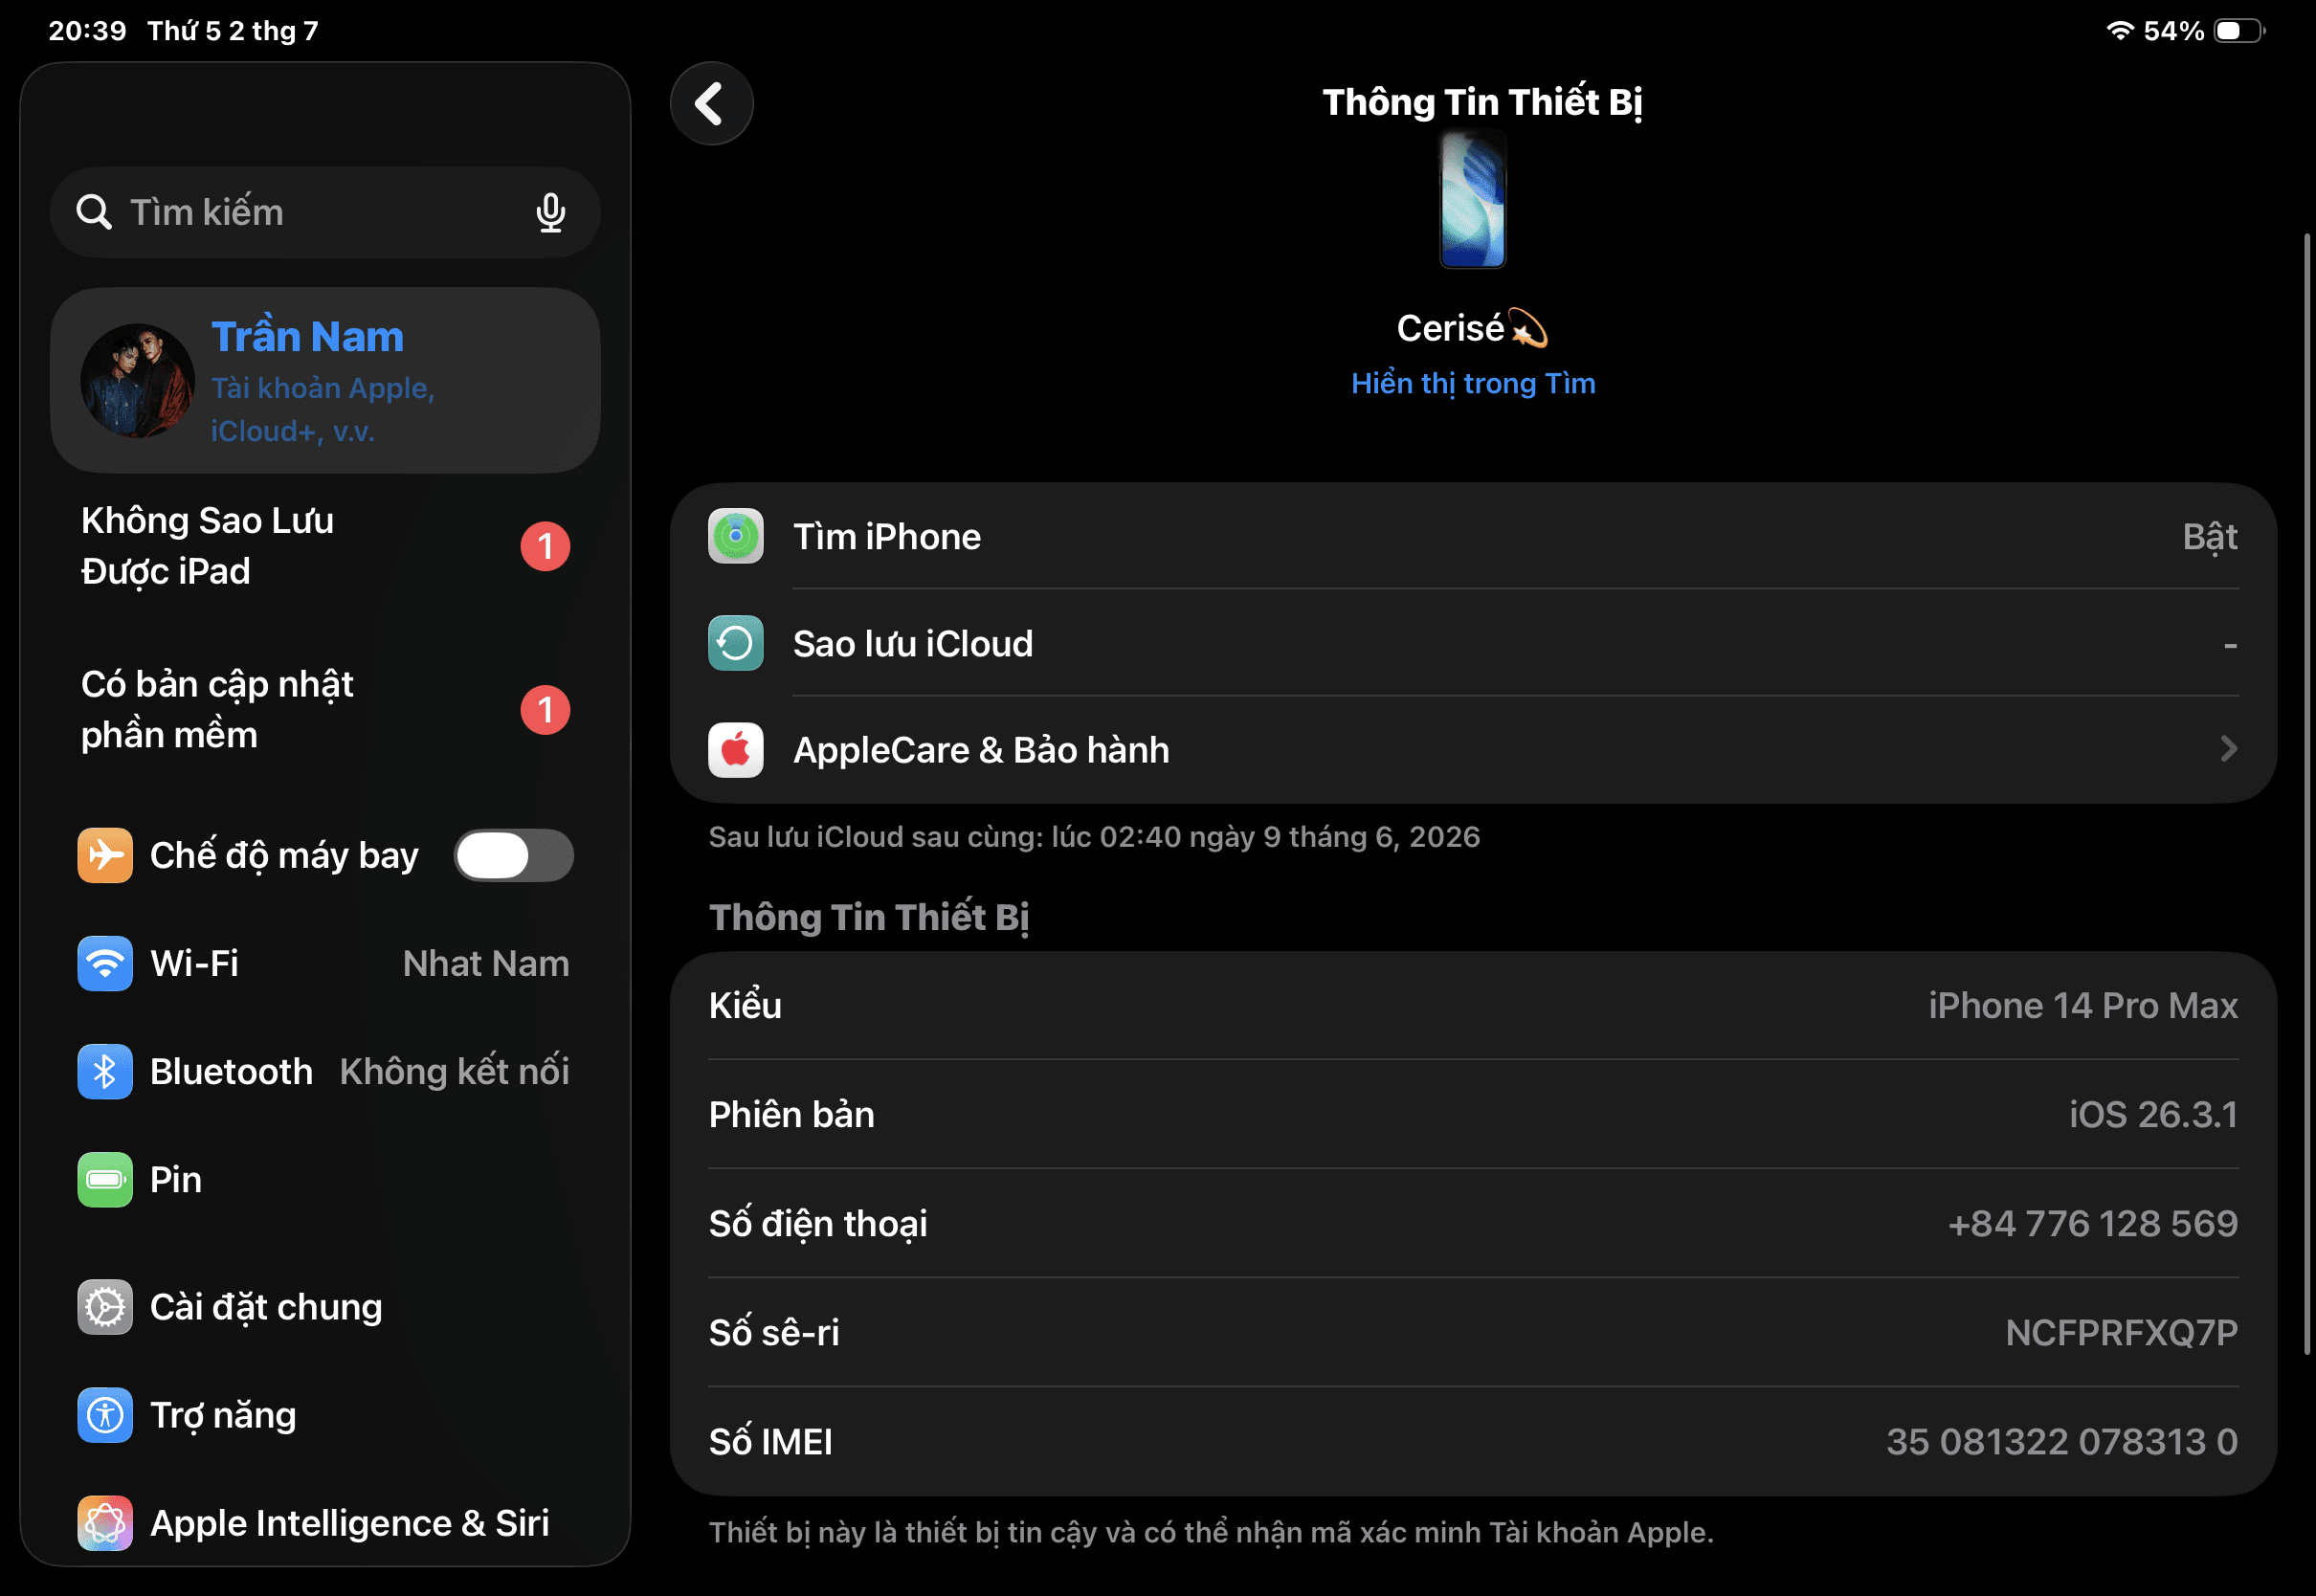Tap the Airplane mode orange icon
This screenshot has height=1596, width=2316.
click(105, 855)
